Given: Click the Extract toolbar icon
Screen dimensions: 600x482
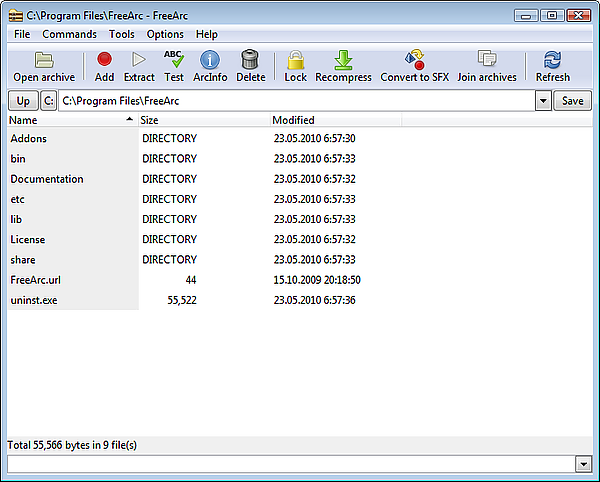Looking at the screenshot, I should 139,60.
